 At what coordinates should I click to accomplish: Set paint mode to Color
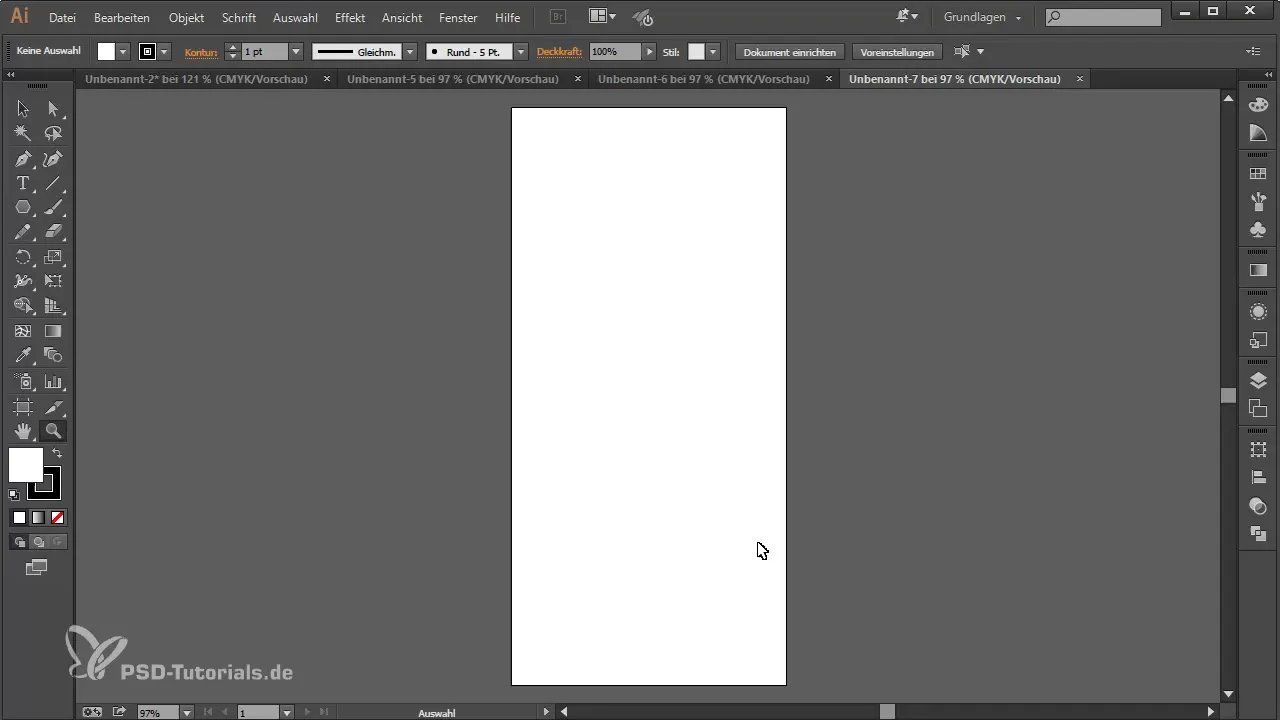[19, 517]
